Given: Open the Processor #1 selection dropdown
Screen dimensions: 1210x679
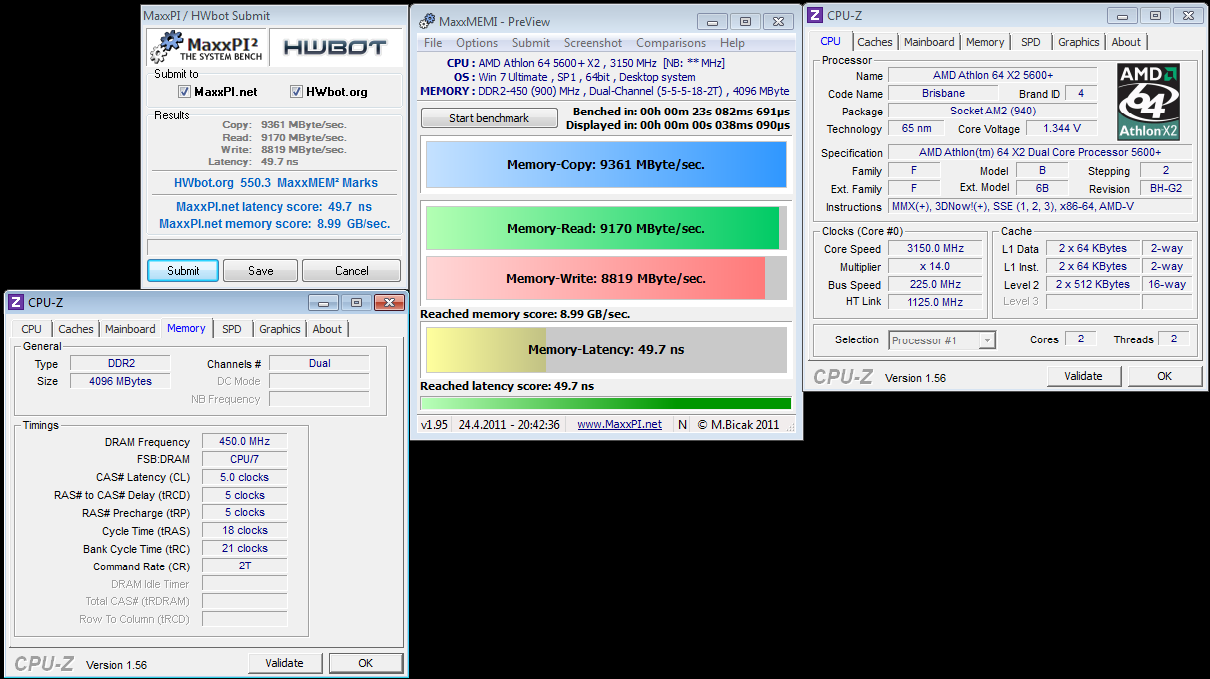Looking at the screenshot, I should pos(942,340).
